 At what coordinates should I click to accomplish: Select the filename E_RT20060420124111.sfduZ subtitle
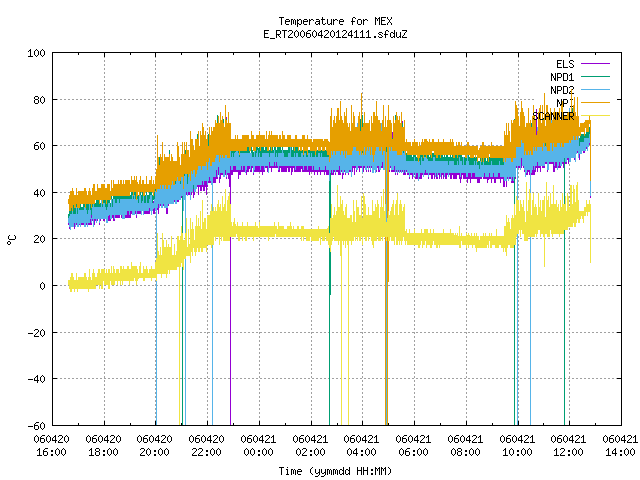335,34
